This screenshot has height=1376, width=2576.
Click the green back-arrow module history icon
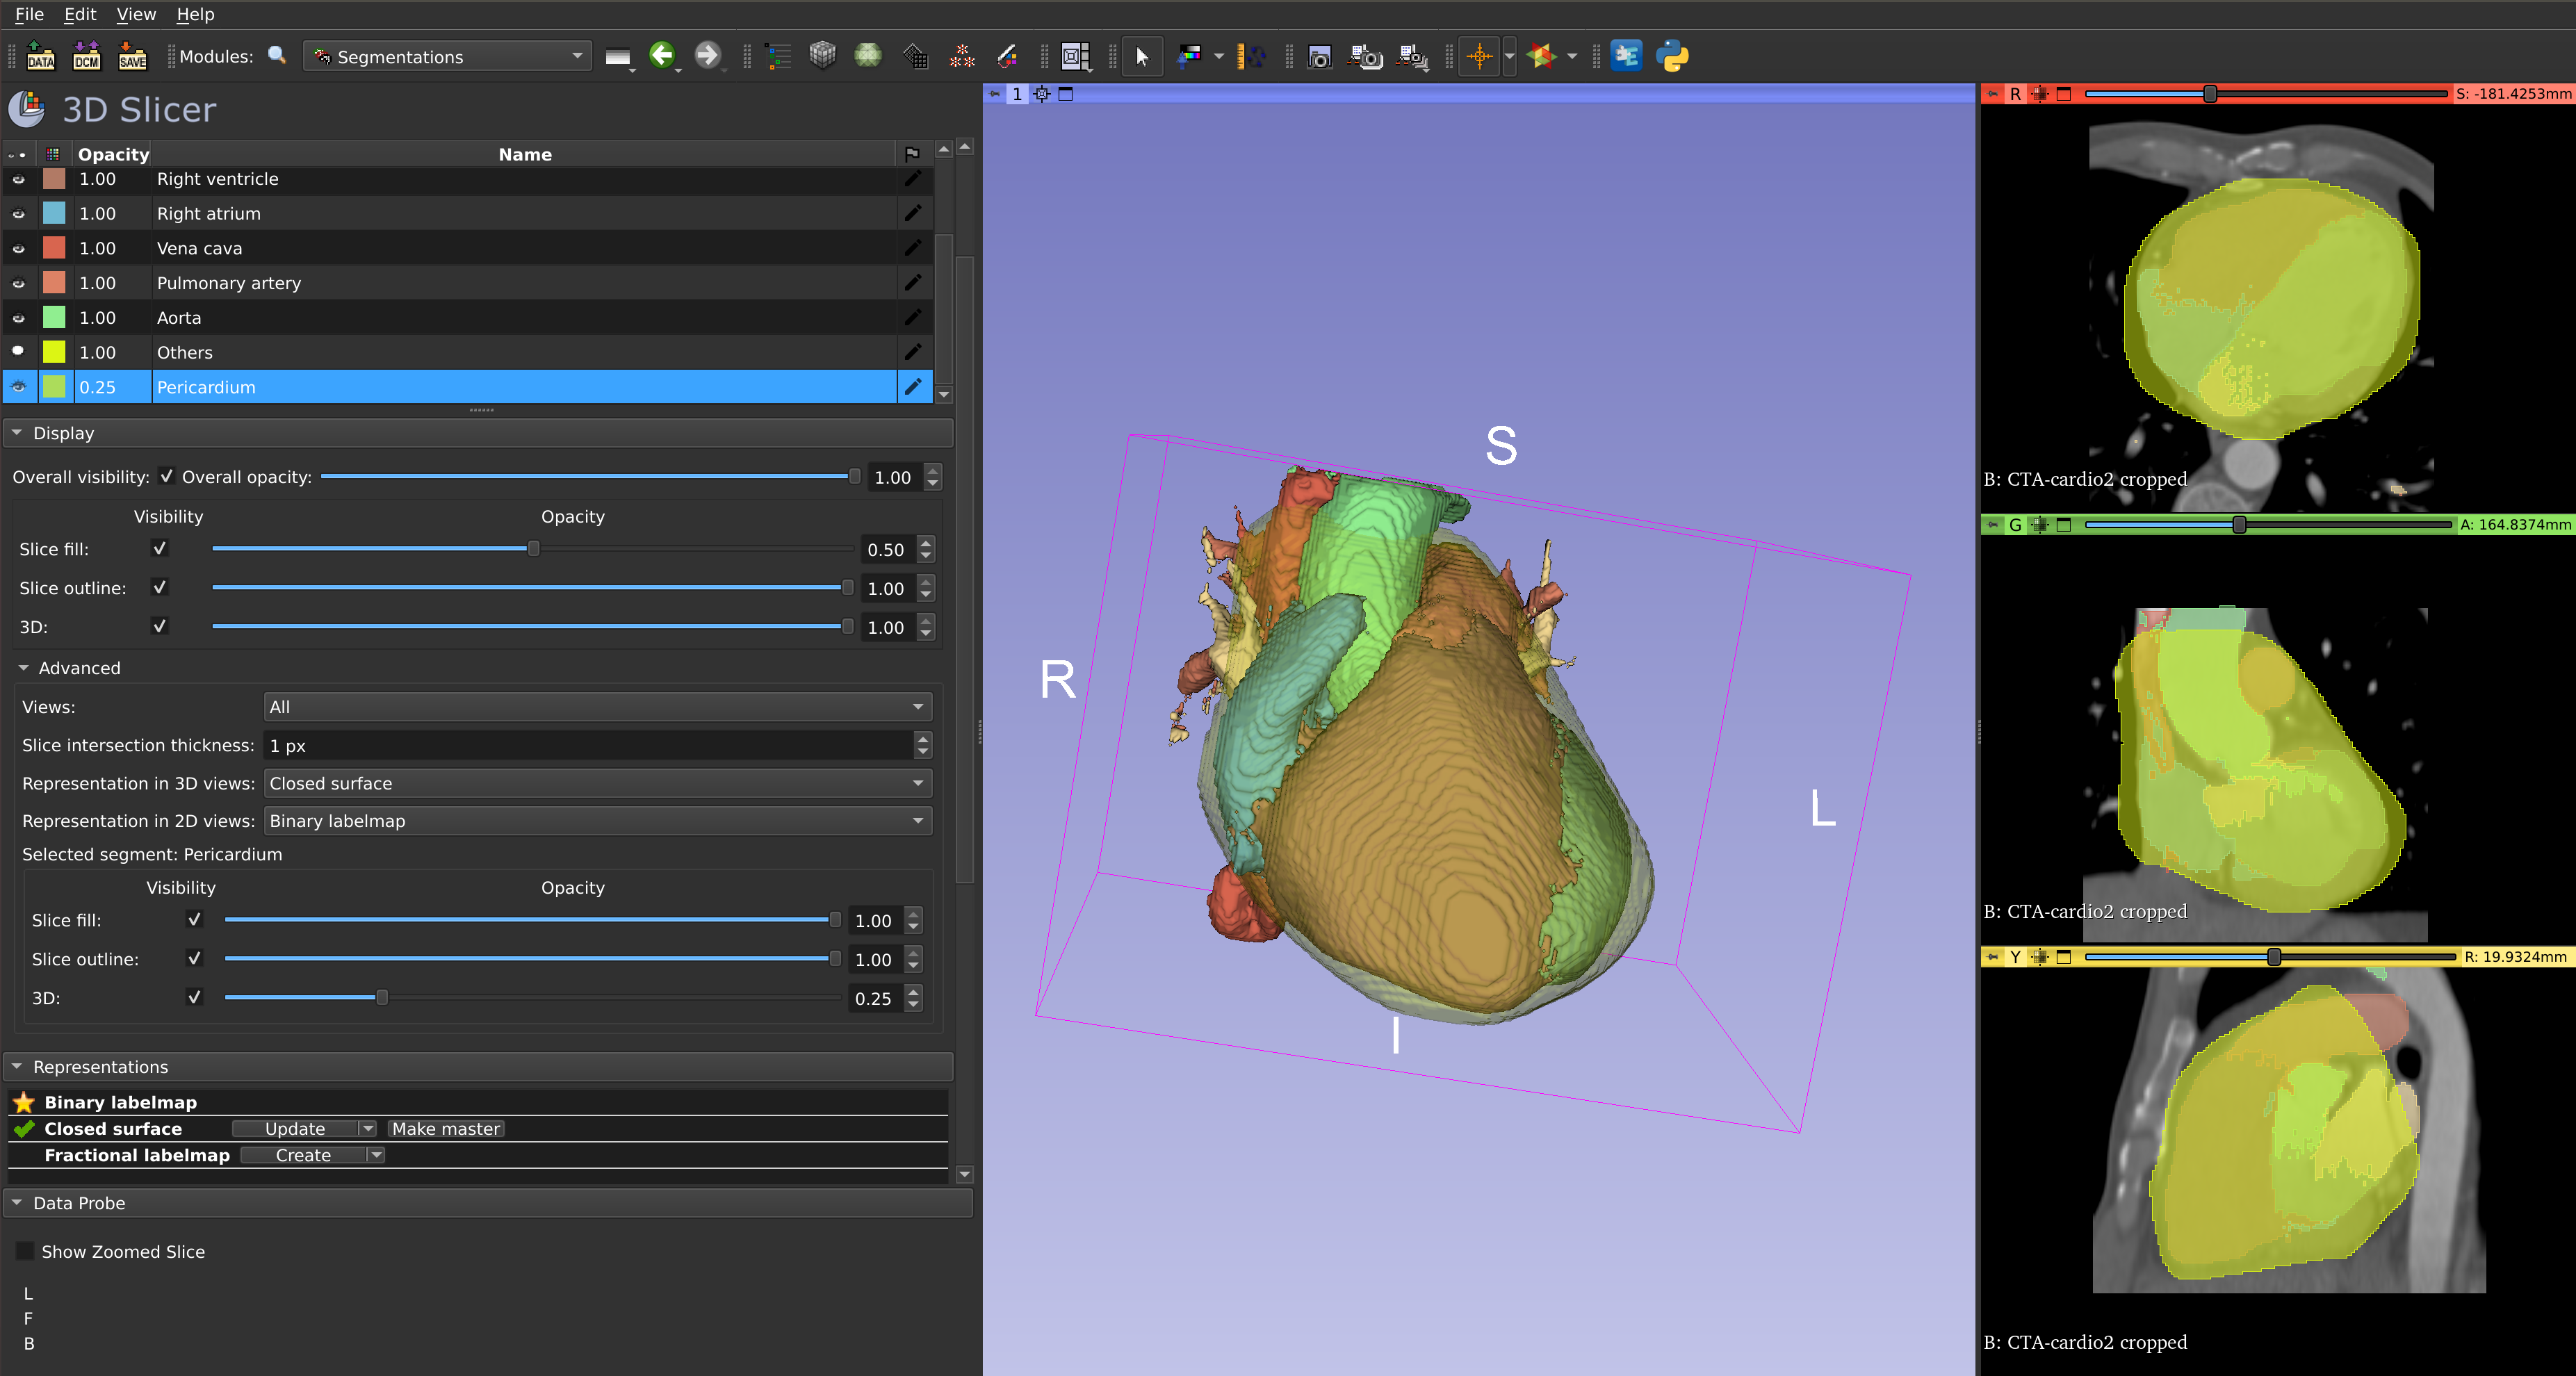coord(662,56)
